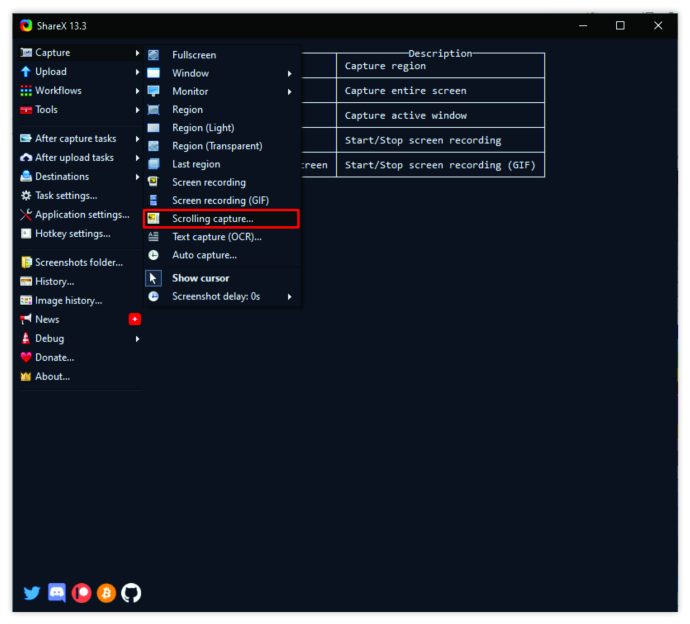
Task: Maximize the ShareX window
Action: [x=620, y=26]
